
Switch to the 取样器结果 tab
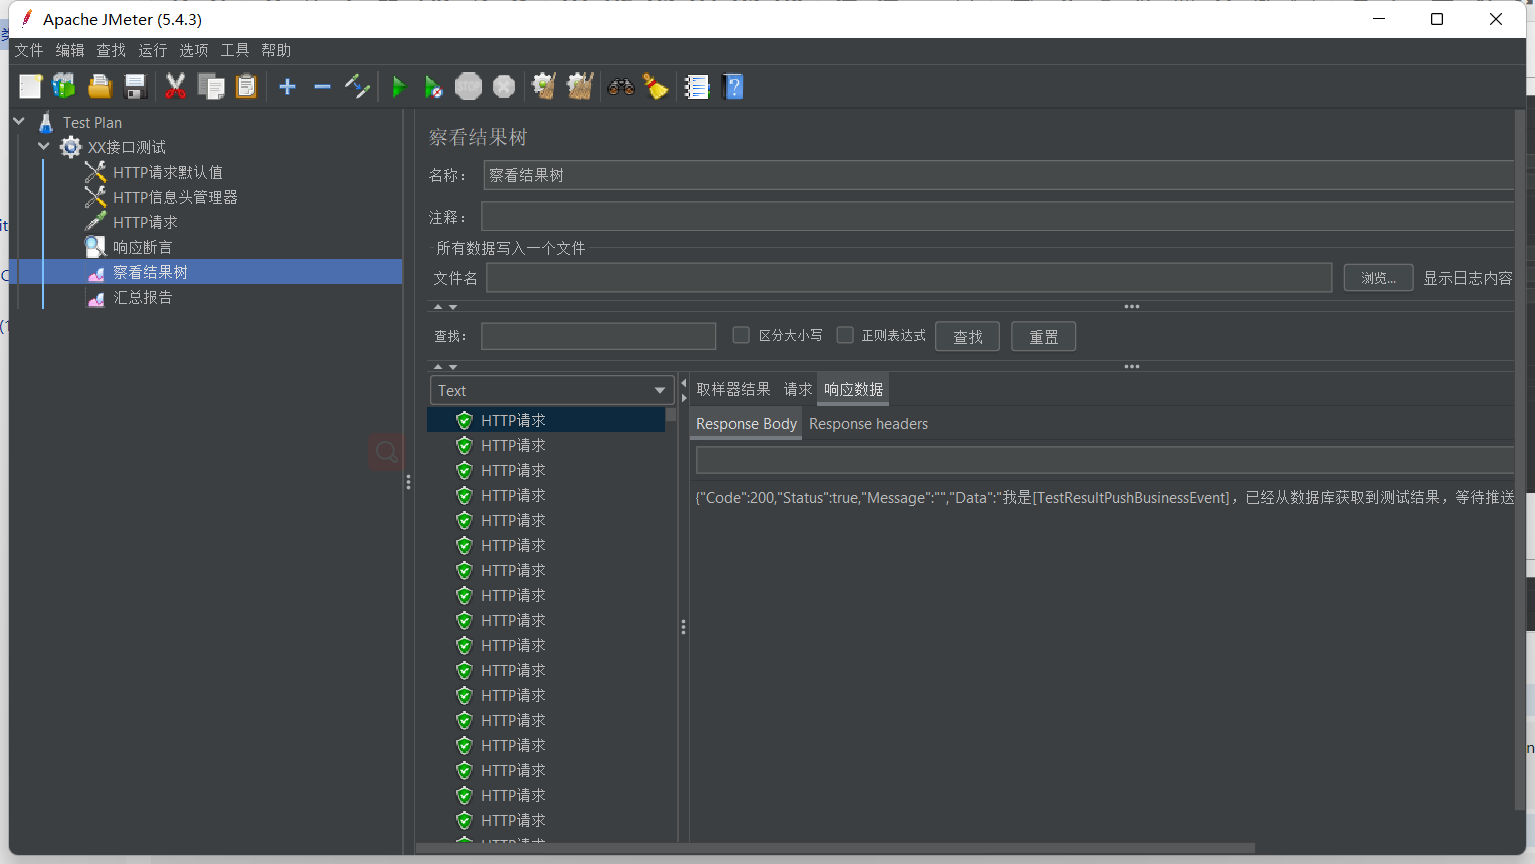[733, 389]
